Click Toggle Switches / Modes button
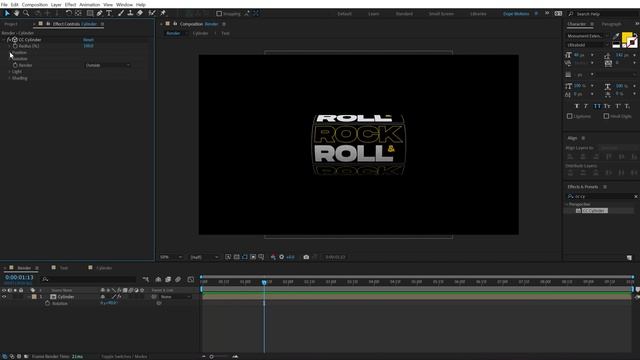This screenshot has height=360, width=640. tap(124, 356)
